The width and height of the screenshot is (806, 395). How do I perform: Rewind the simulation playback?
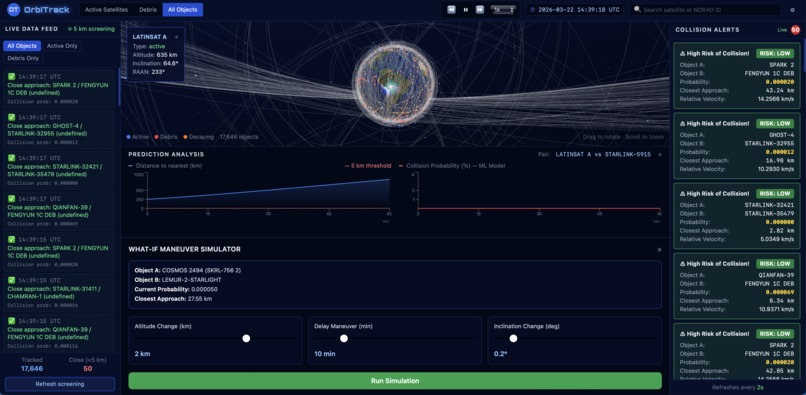[451, 9]
